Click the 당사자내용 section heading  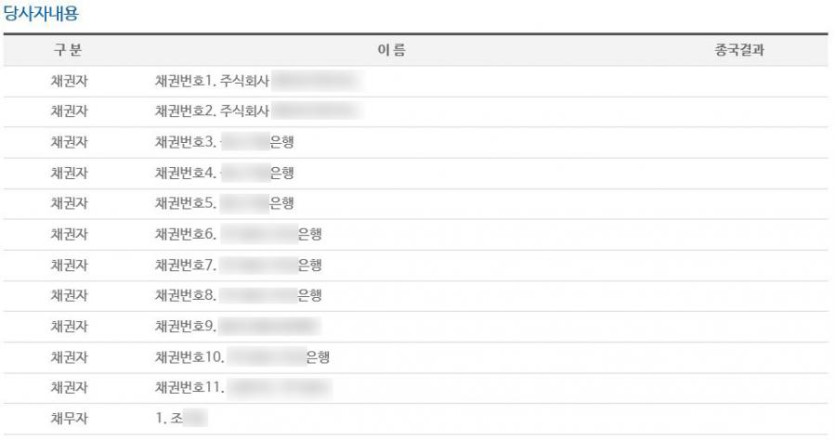pyautogui.click(x=40, y=13)
